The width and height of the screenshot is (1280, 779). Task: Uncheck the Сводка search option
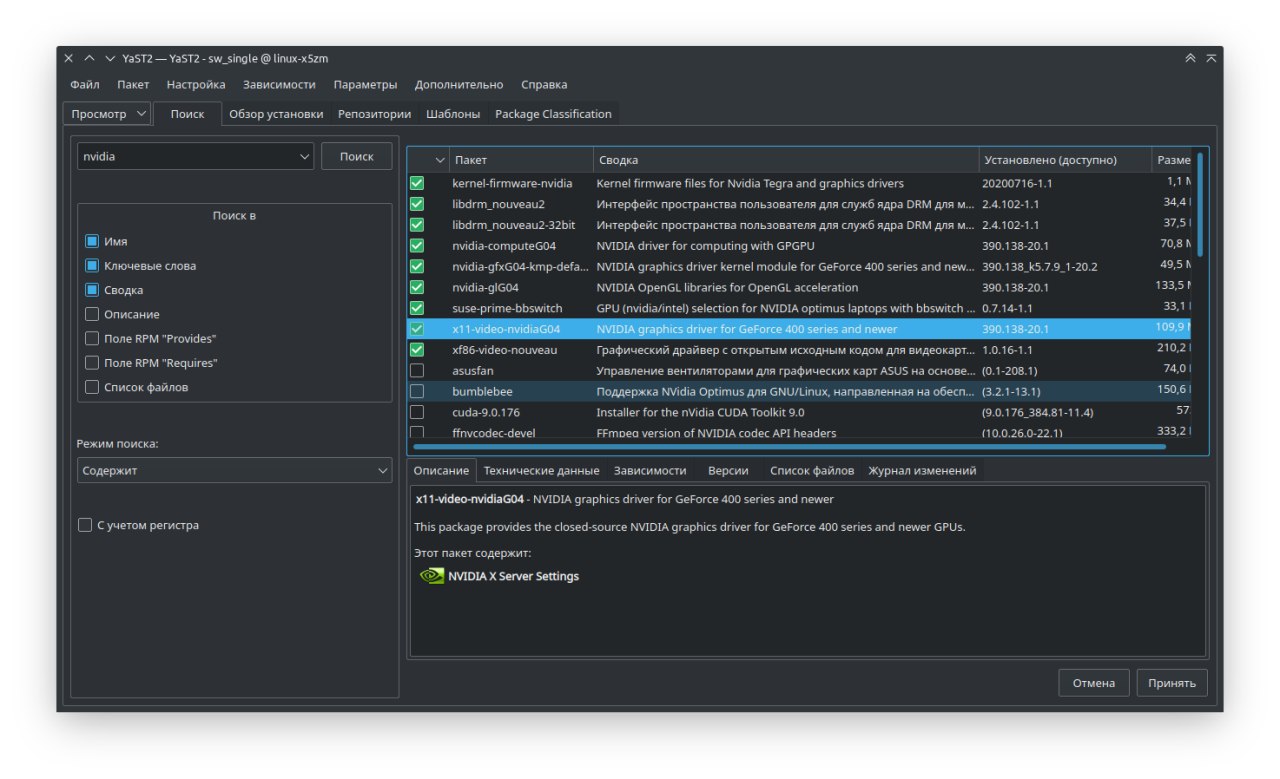pyautogui.click(x=92, y=290)
